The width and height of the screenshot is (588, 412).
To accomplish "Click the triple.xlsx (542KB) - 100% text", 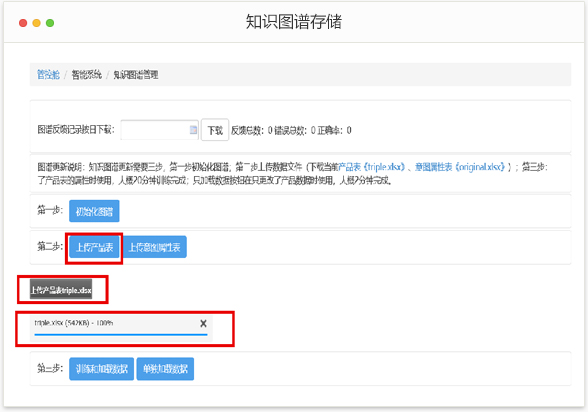I will pyautogui.click(x=74, y=323).
